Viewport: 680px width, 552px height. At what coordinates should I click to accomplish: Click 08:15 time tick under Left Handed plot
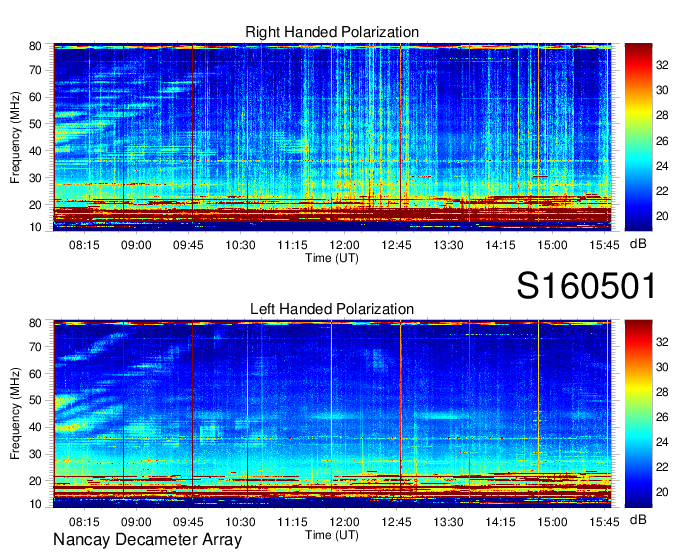(84, 522)
